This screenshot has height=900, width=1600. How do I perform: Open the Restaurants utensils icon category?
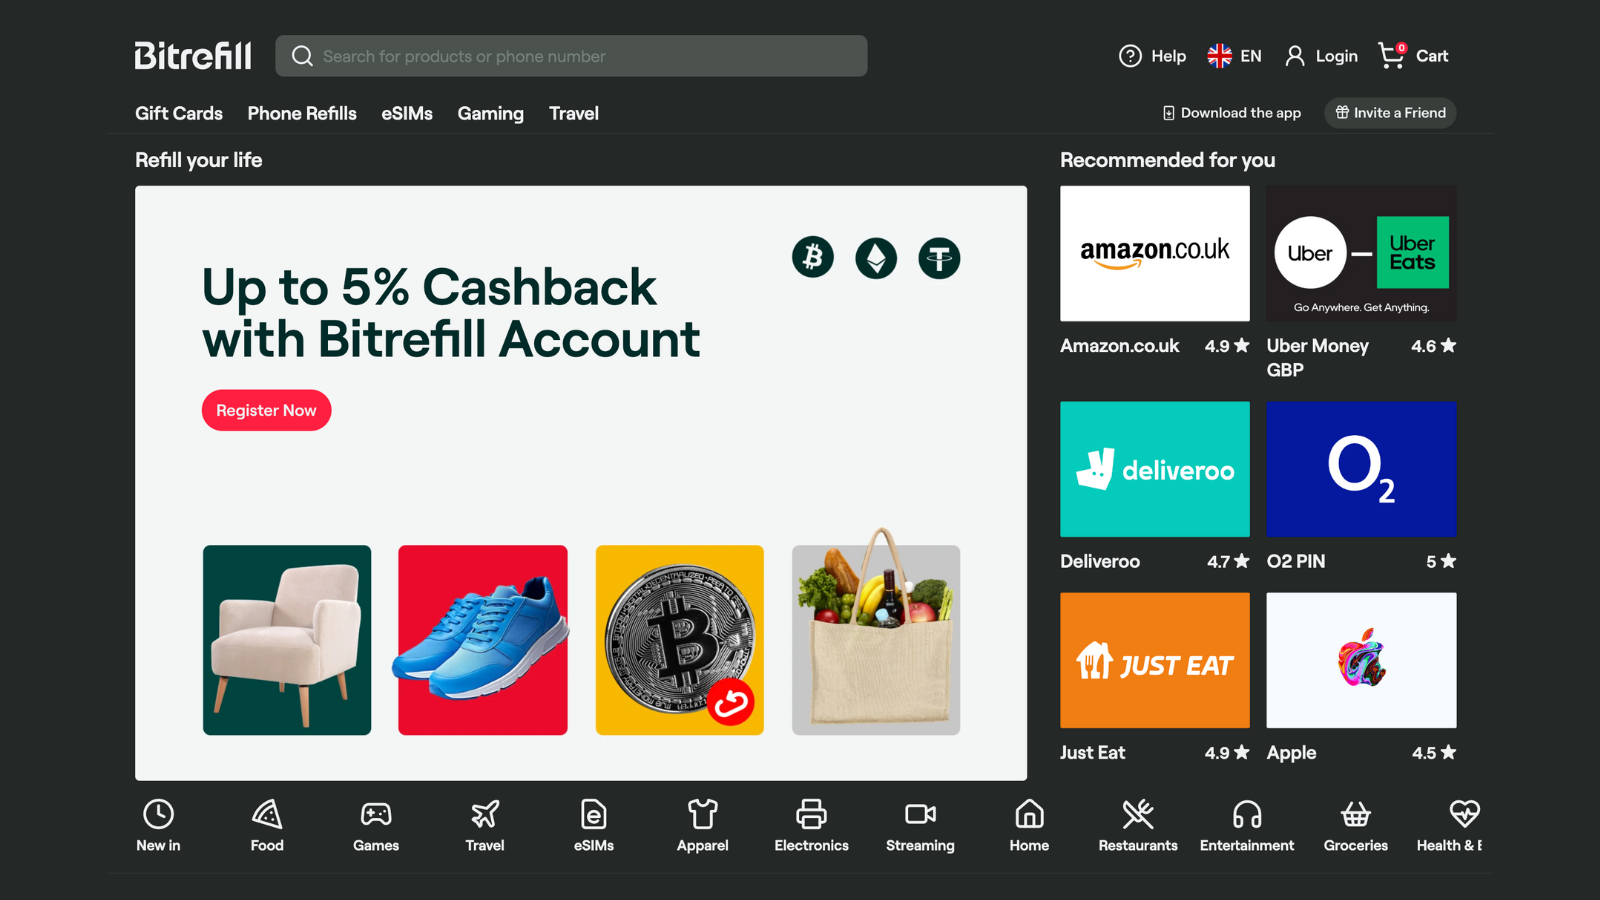[x=1138, y=814]
